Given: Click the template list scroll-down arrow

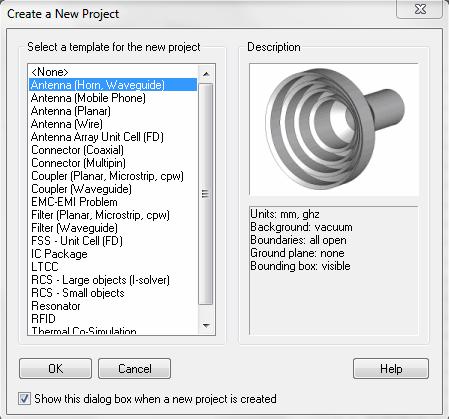Looking at the screenshot, I should pos(206,325).
